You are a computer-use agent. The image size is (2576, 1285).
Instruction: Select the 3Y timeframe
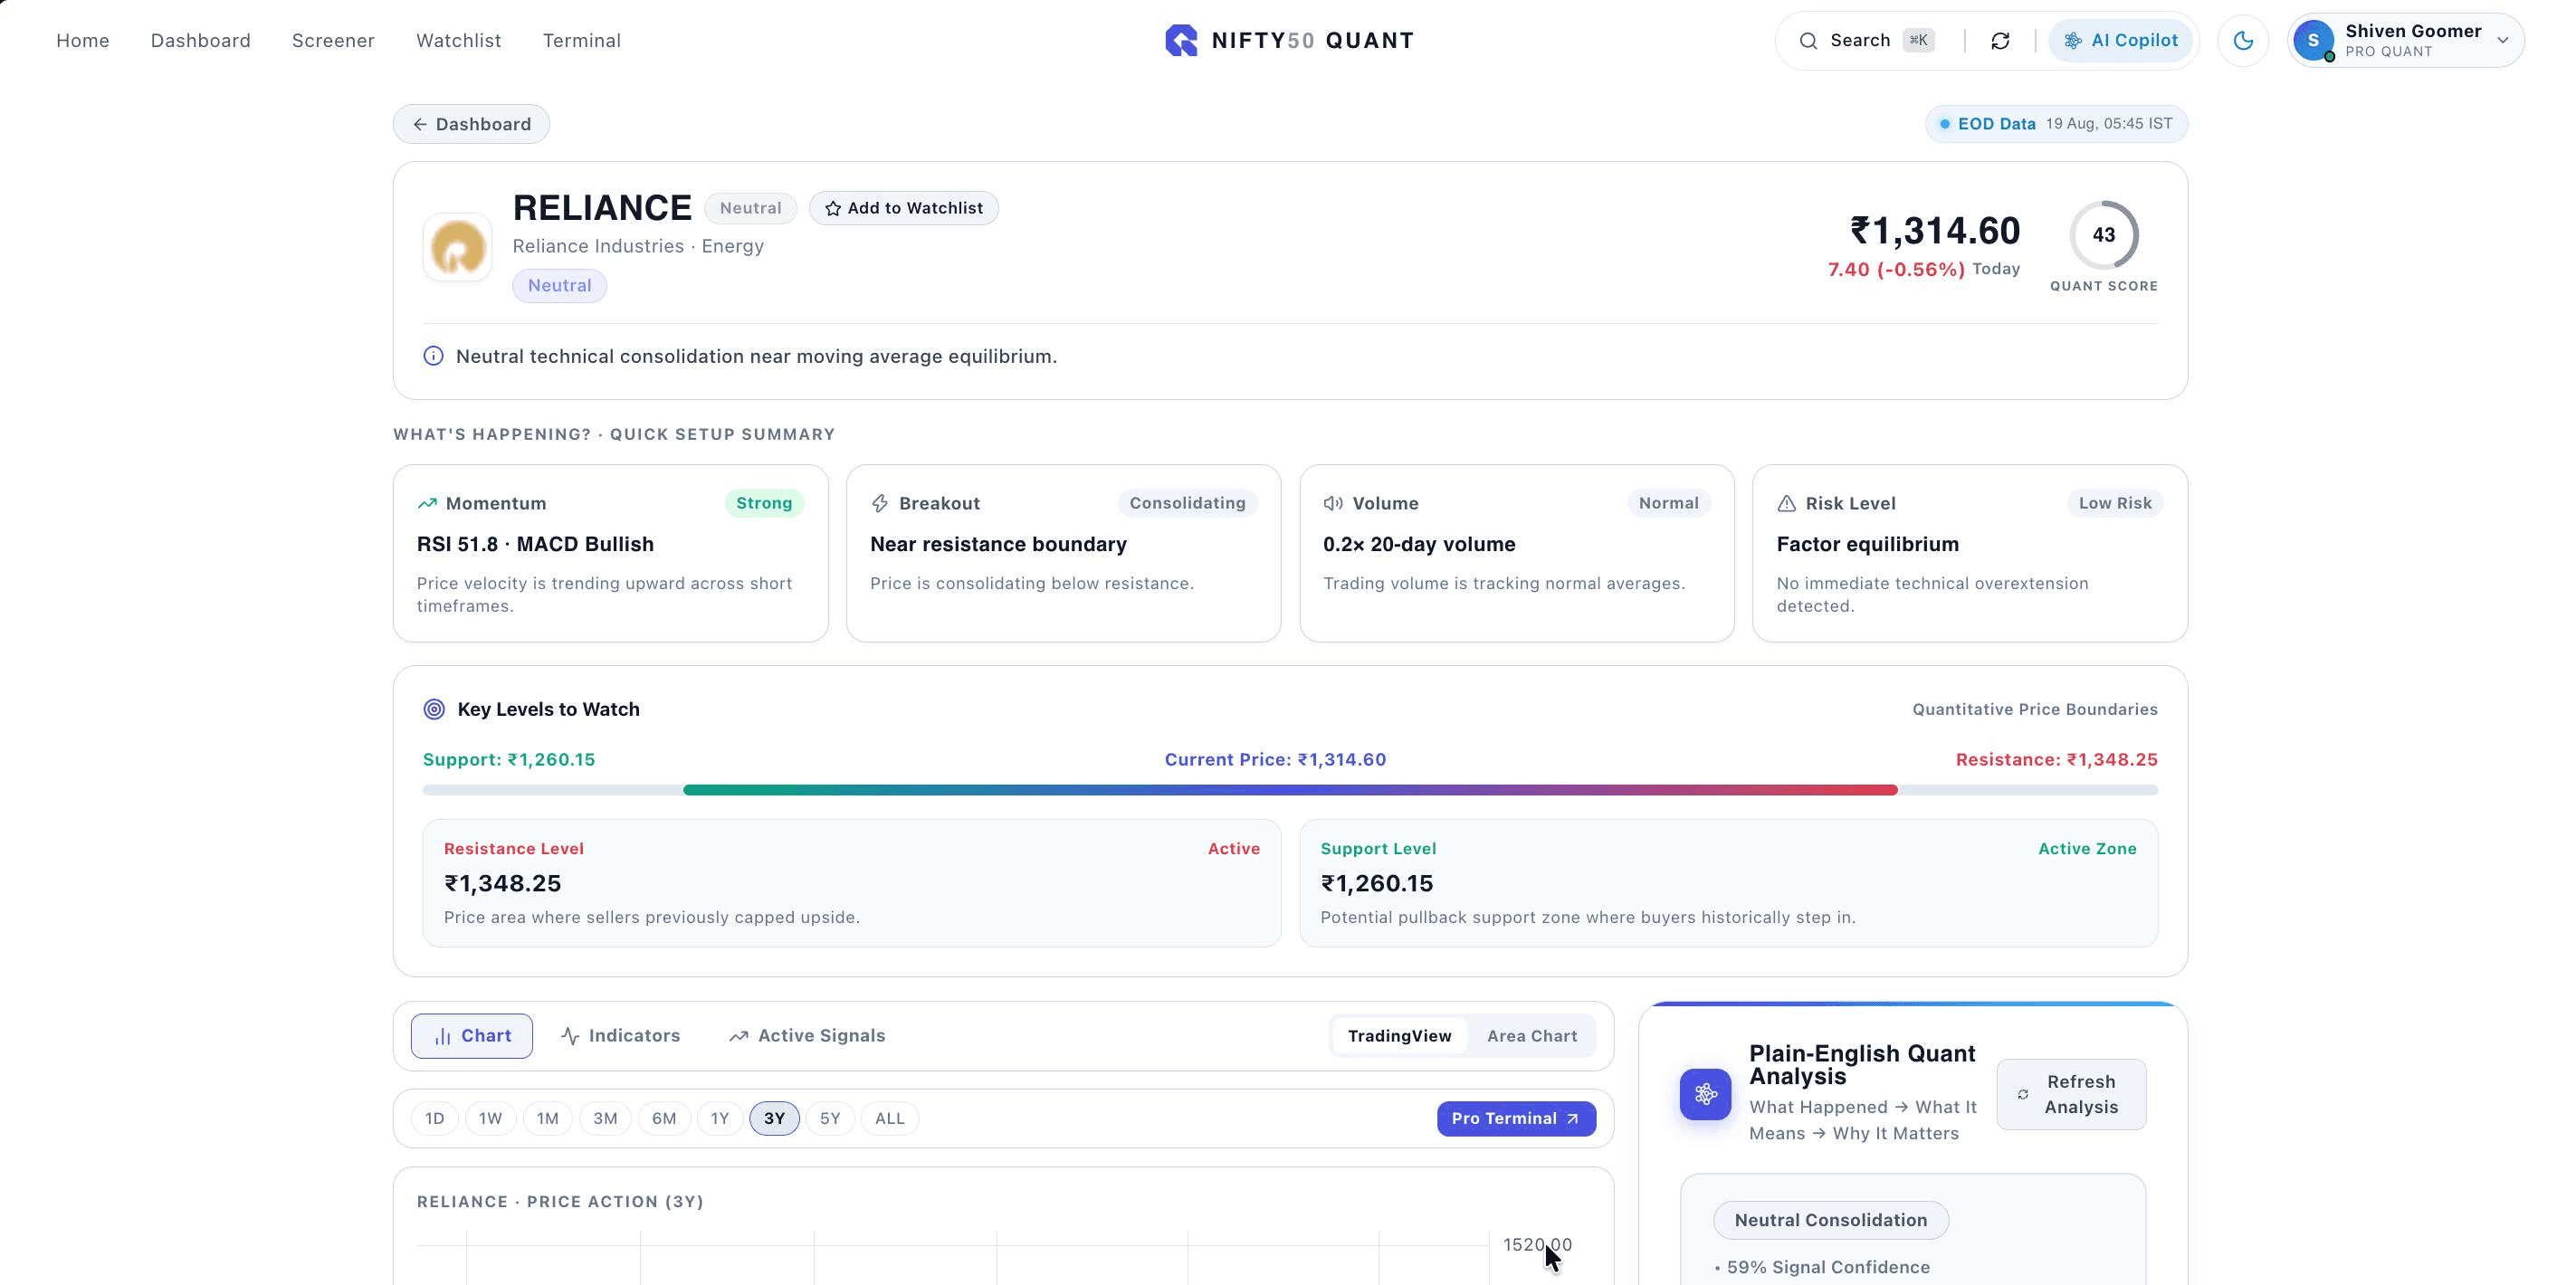(774, 1118)
